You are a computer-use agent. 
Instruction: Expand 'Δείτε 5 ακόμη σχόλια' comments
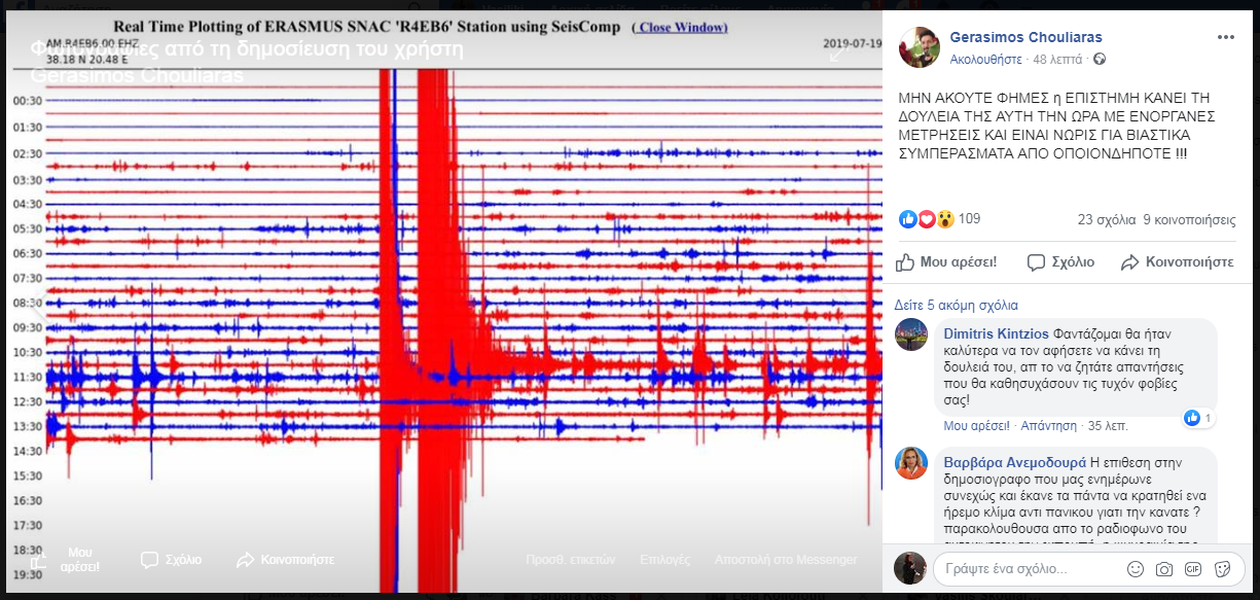955,305
